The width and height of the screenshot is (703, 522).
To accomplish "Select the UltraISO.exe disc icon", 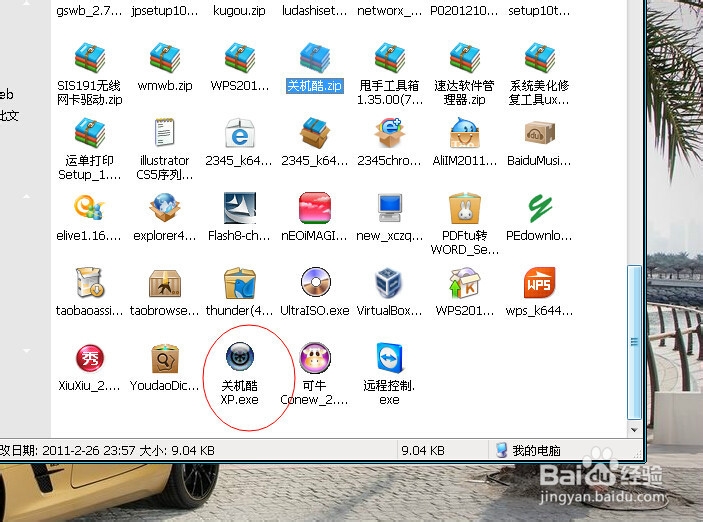I will pyautogui.click(x=316, y=282).
